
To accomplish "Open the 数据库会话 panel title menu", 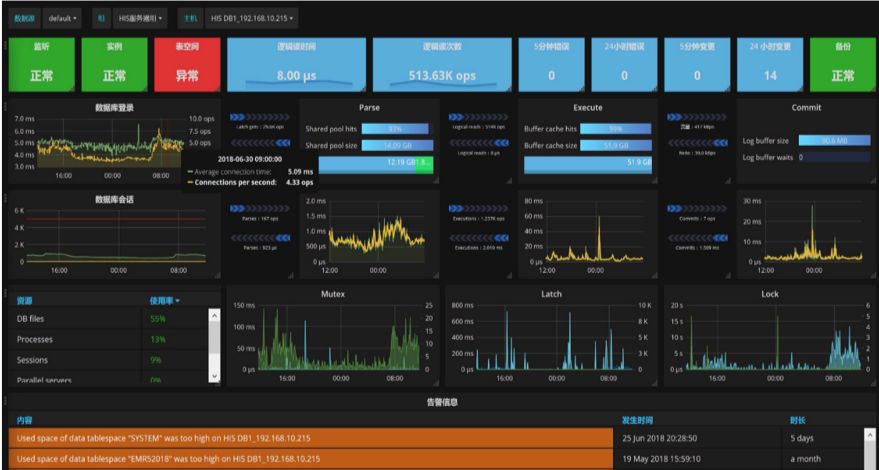I will point(114,199).
